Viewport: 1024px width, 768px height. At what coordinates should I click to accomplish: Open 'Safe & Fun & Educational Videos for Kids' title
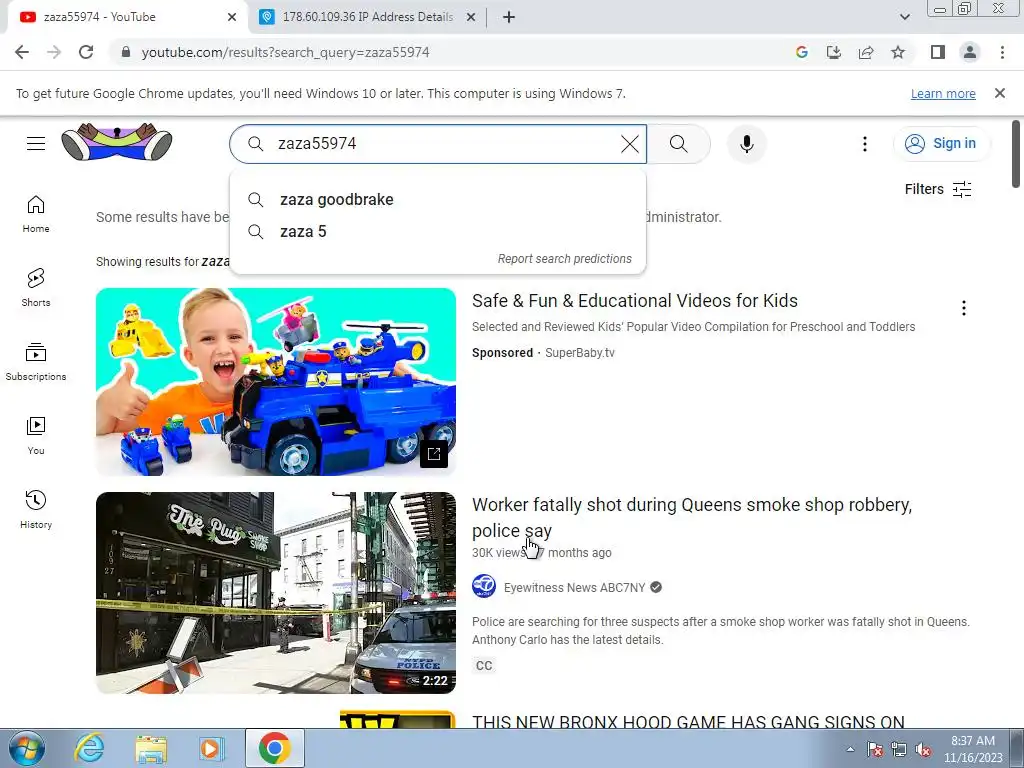click(635, 301)
